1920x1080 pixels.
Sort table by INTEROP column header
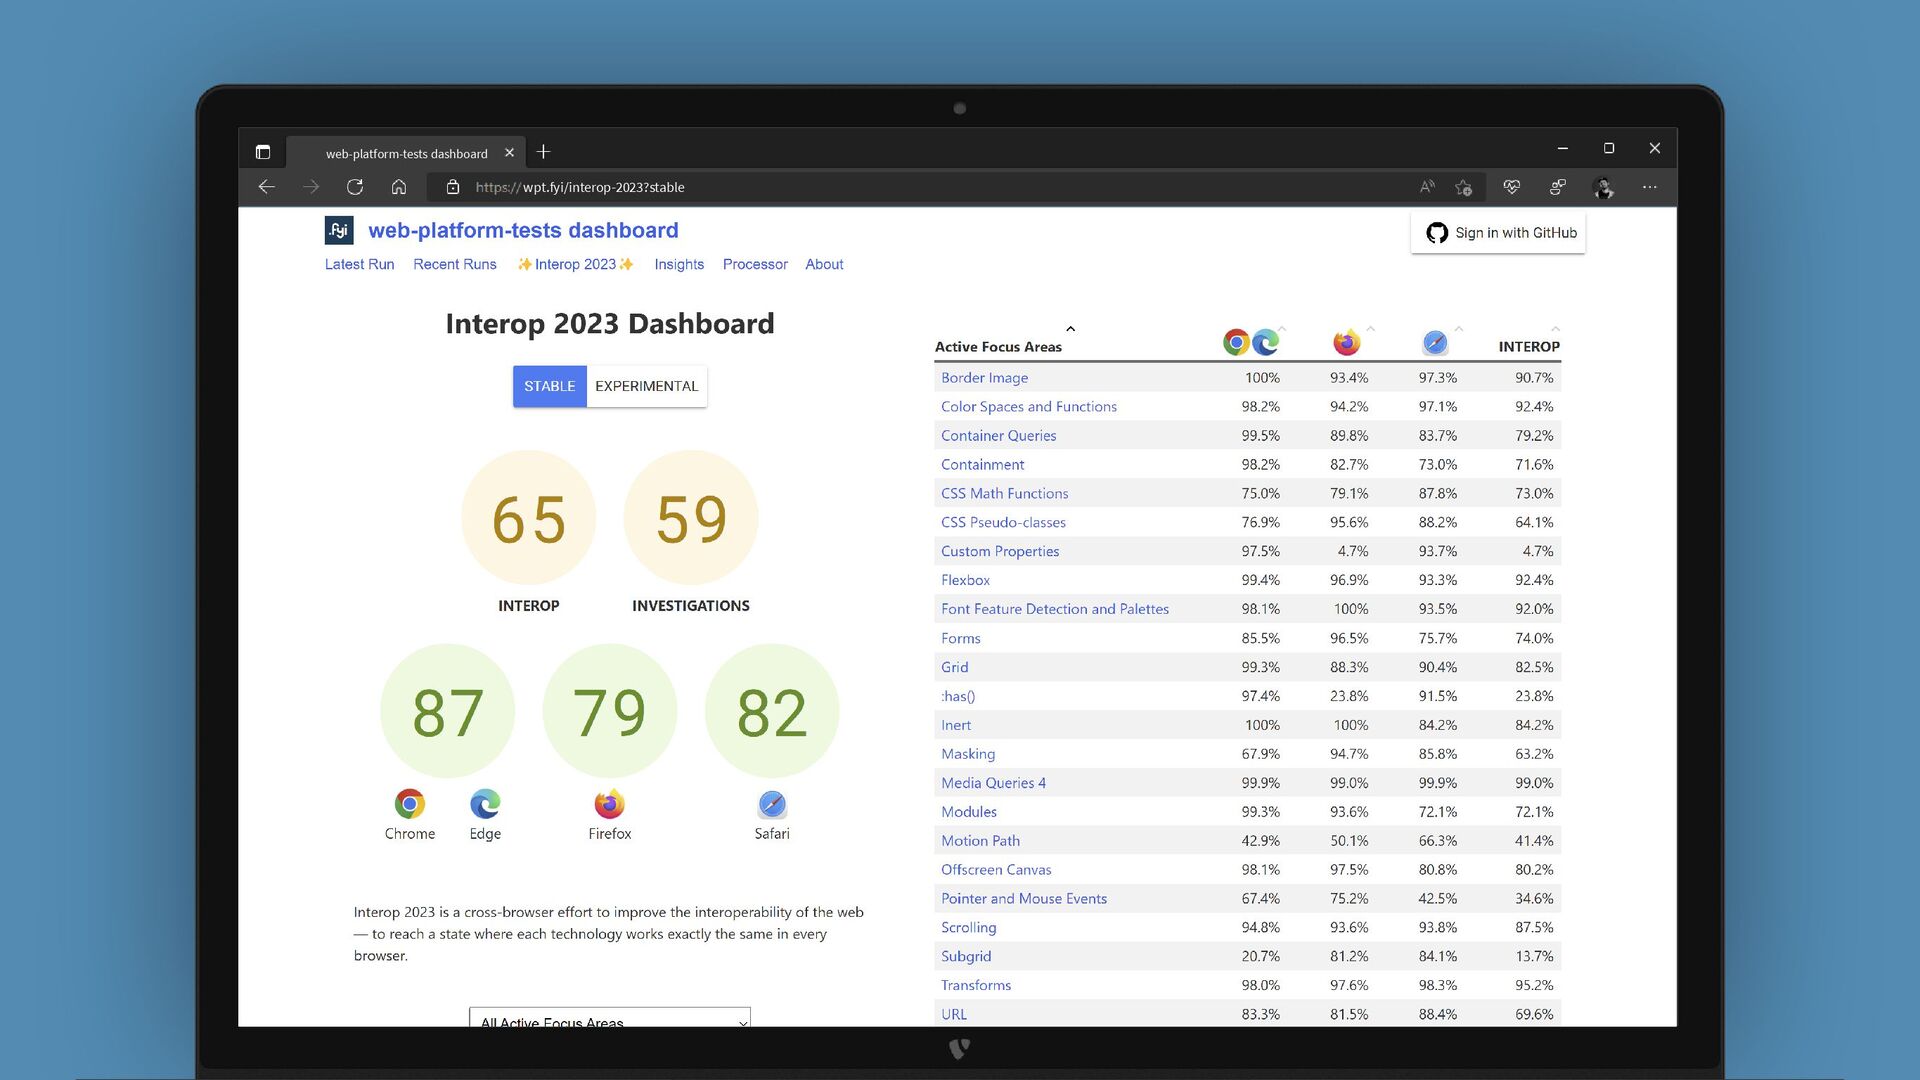pos(1529,347)
